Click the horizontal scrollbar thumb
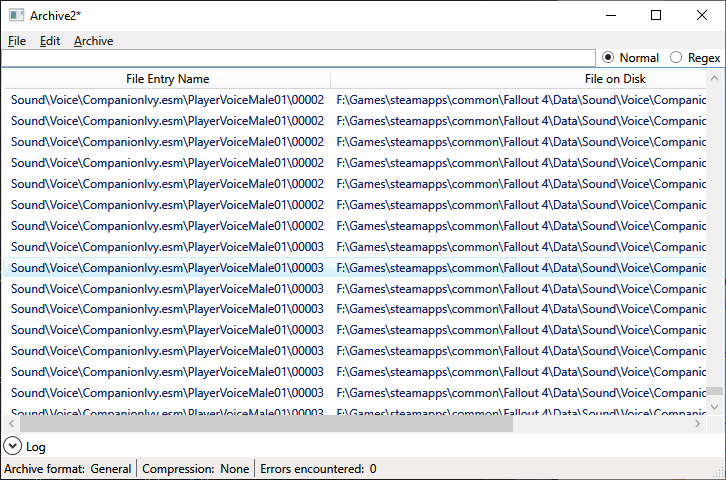 pyautogui.click(x=266, y=423)
